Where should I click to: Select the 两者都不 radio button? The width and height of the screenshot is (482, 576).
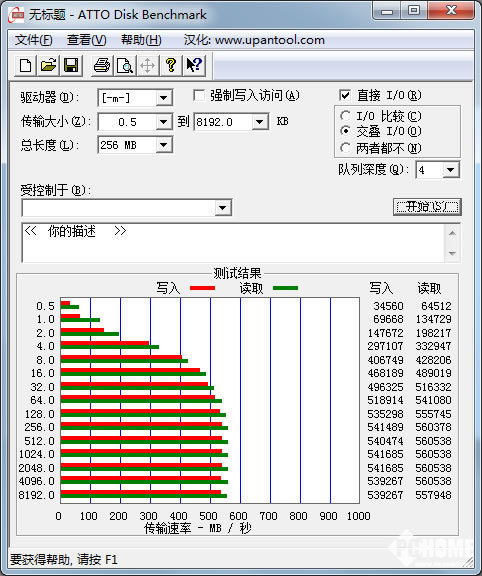345,148
